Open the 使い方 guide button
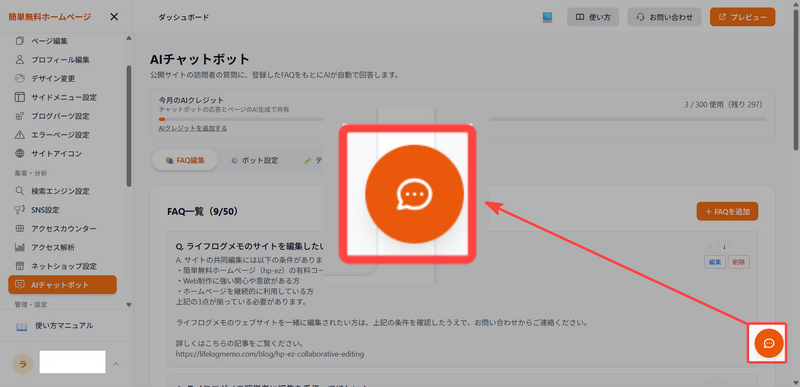Viewport: 800px width, 387px height. [x=593, y=17]
